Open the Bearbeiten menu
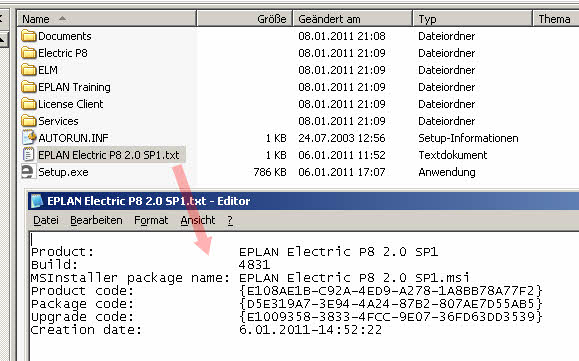 coord(96,220)
